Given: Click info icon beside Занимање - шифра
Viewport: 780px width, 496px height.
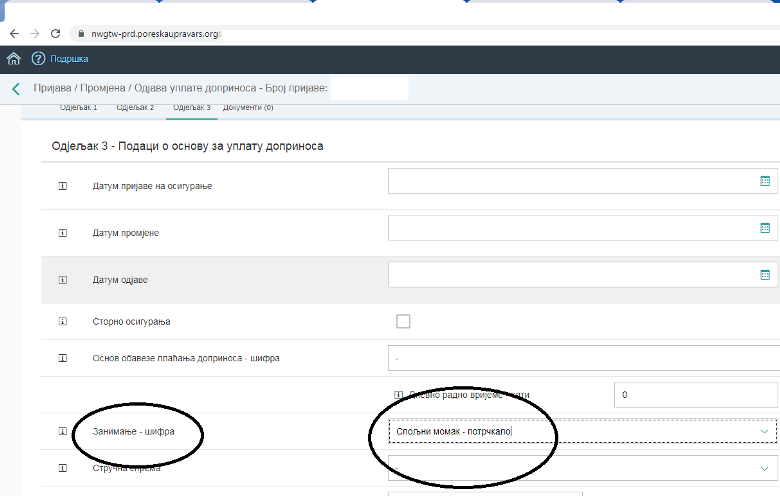Looking at the screenshot, I should pyautogui.click(x=62, y=432).
